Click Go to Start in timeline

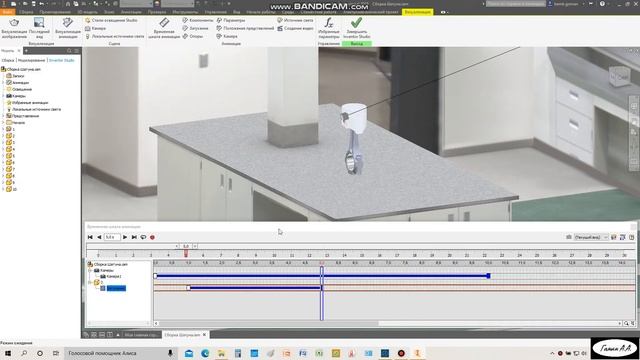[x=90, y=237]
